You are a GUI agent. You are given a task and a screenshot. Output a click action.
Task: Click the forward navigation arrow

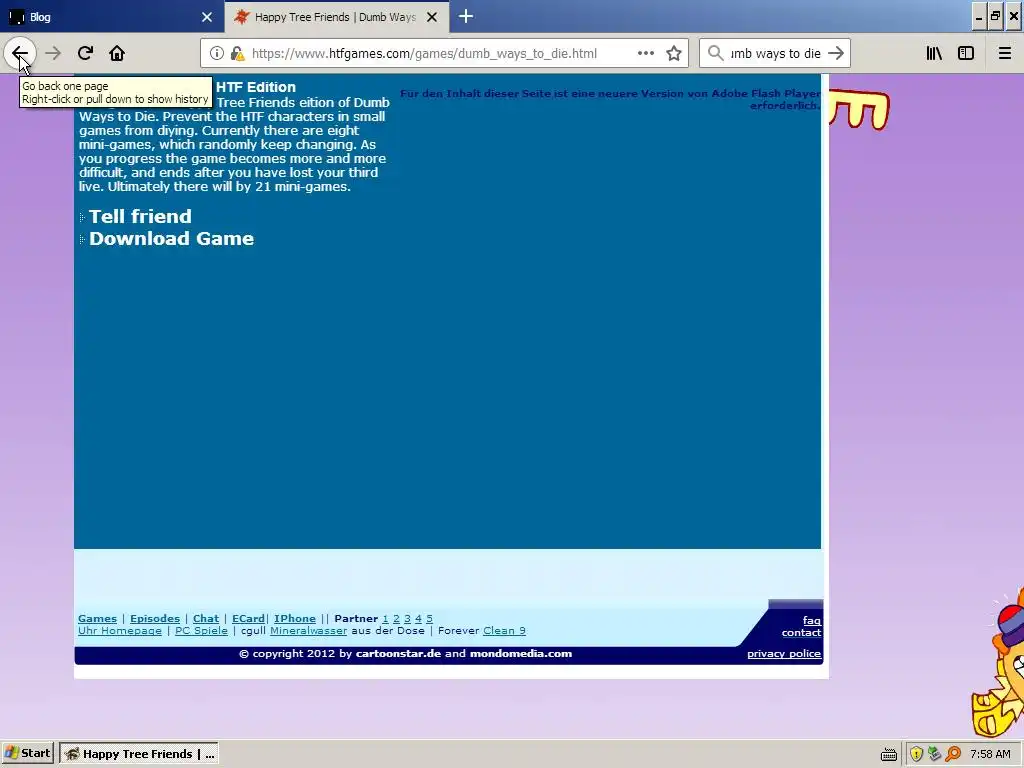tap(53, 53)
